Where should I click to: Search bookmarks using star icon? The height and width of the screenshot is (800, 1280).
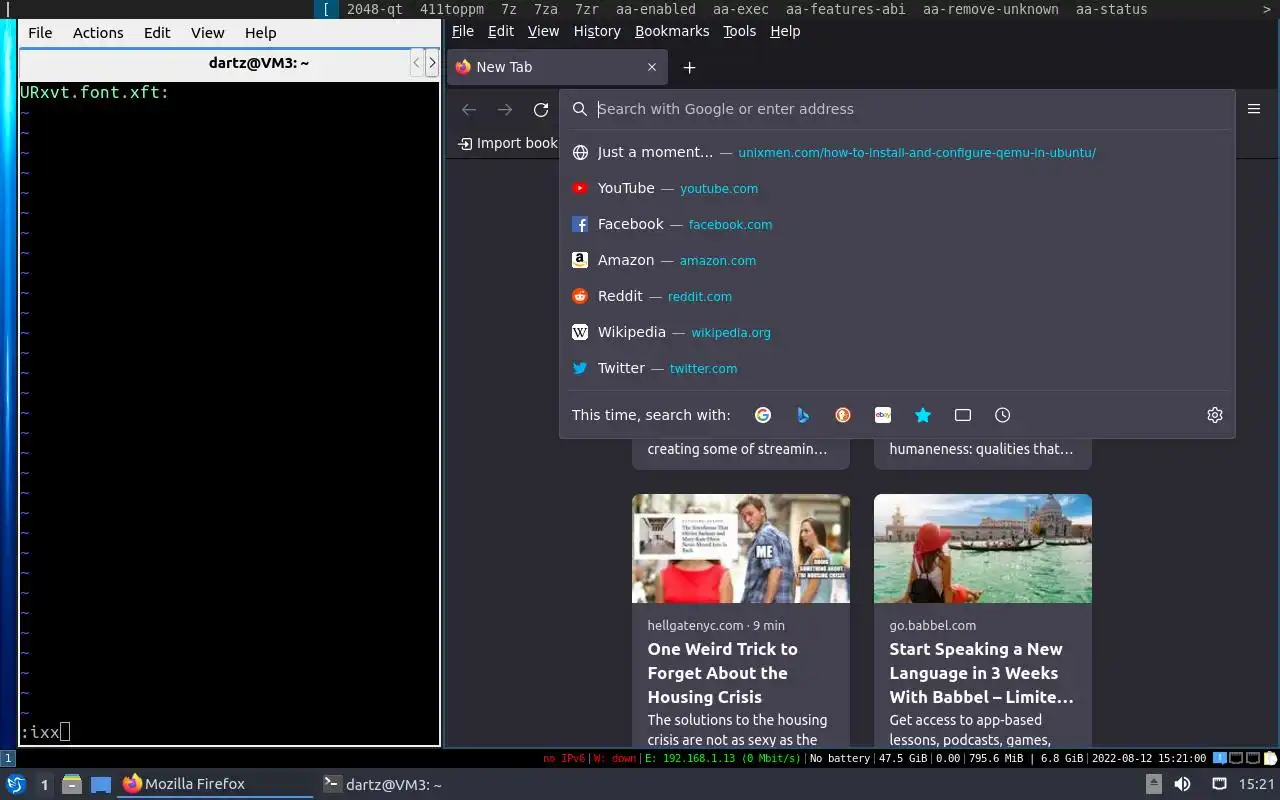923,415
